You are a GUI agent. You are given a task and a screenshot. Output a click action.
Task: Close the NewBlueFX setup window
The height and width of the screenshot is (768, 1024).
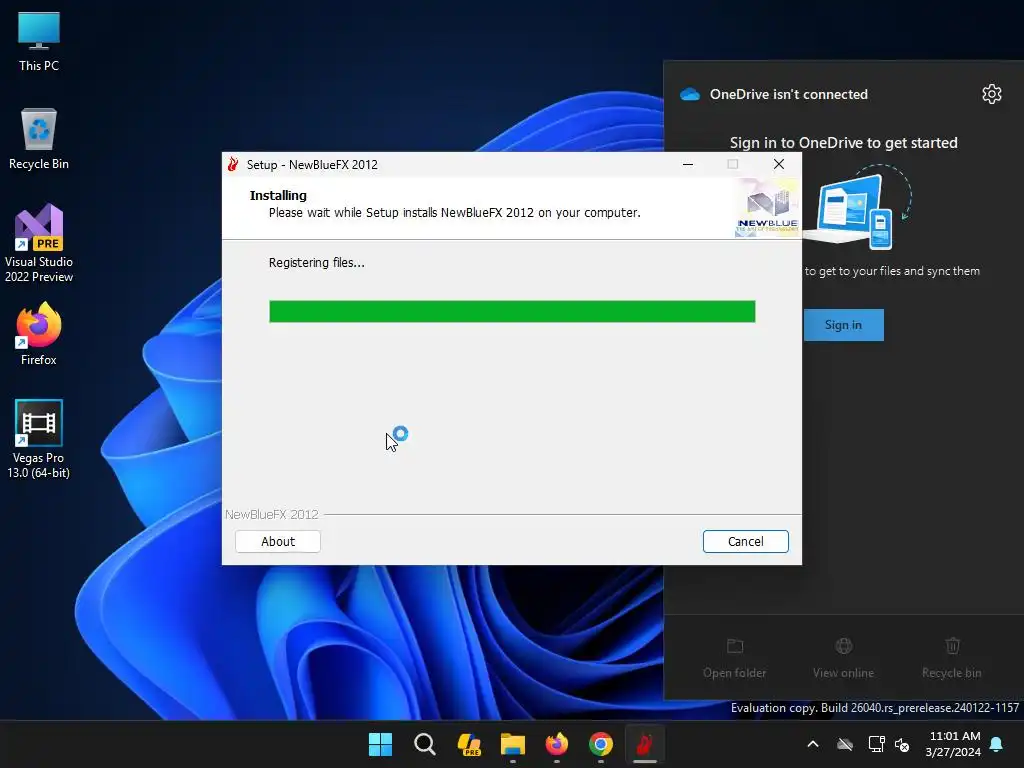pos(778,164)
